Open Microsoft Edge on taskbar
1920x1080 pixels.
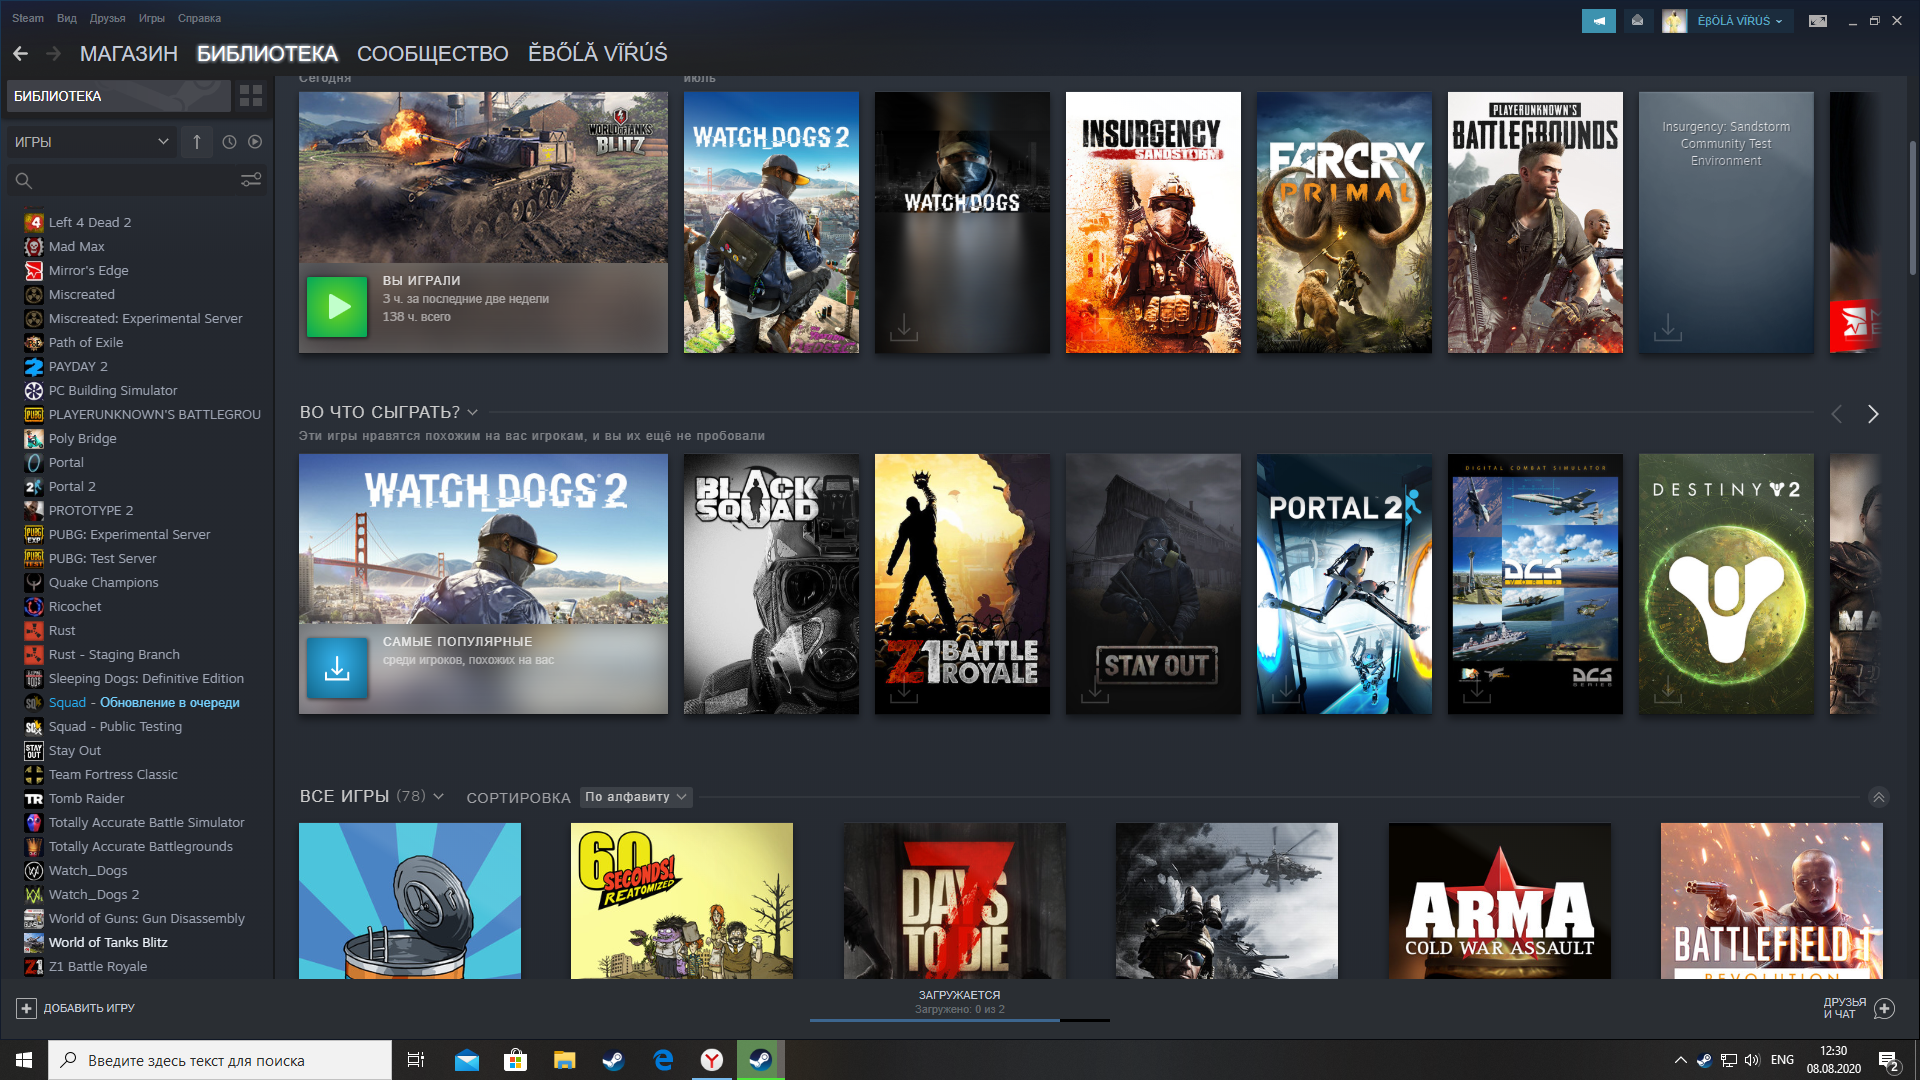[663, 1060]
